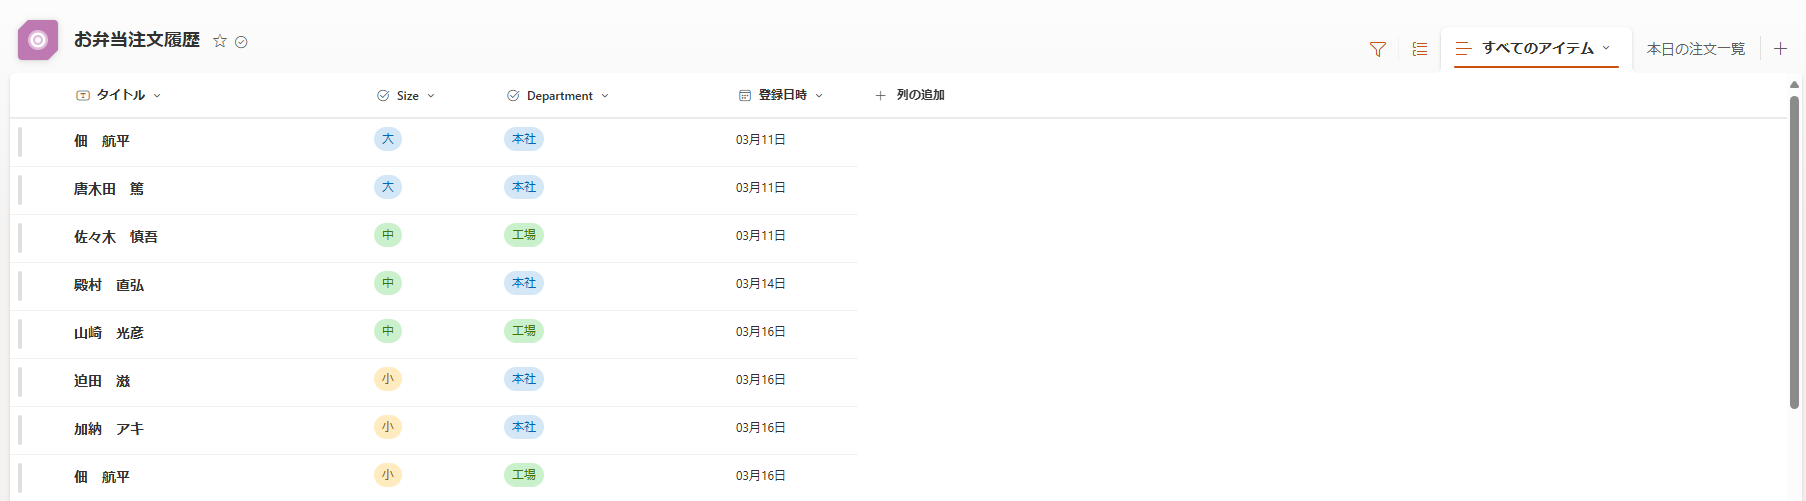Click the 大 size pill for 佃 航平
The height and width of the screenshot is (501, 1806).
[x=388, y=139]
